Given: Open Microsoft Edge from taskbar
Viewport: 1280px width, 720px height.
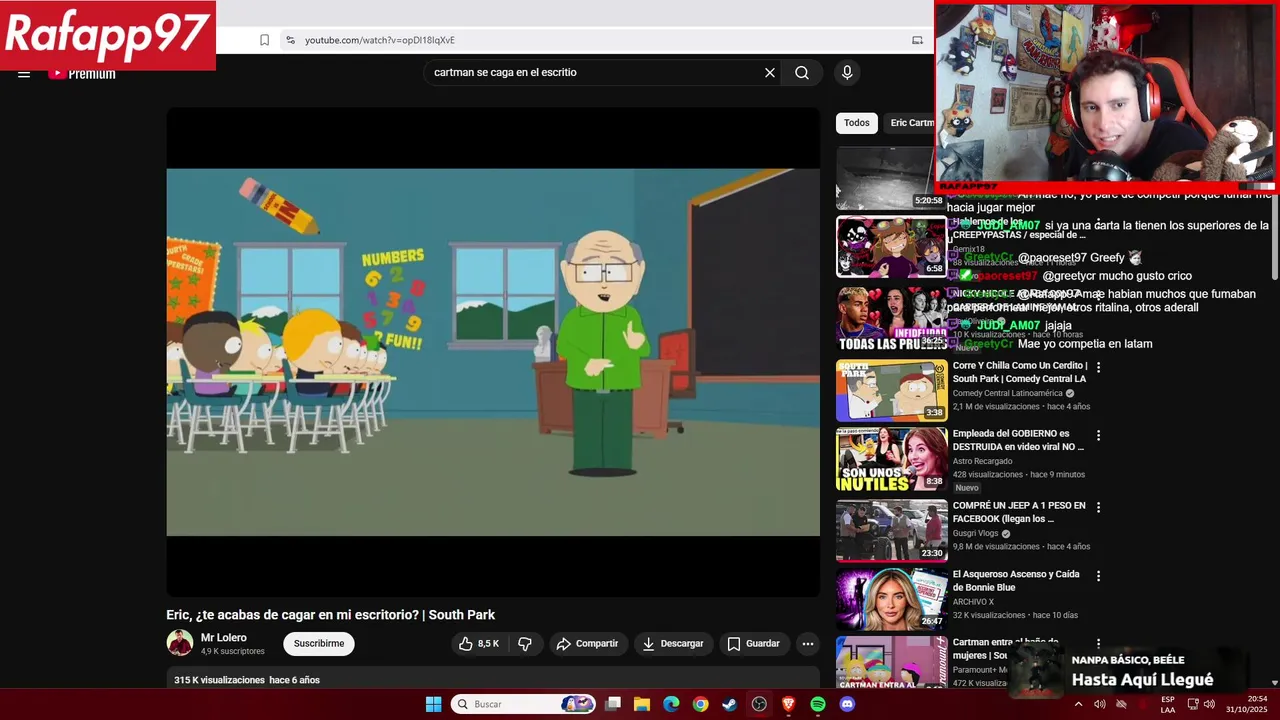Looking at the screenshot, I should coord(671,704).
